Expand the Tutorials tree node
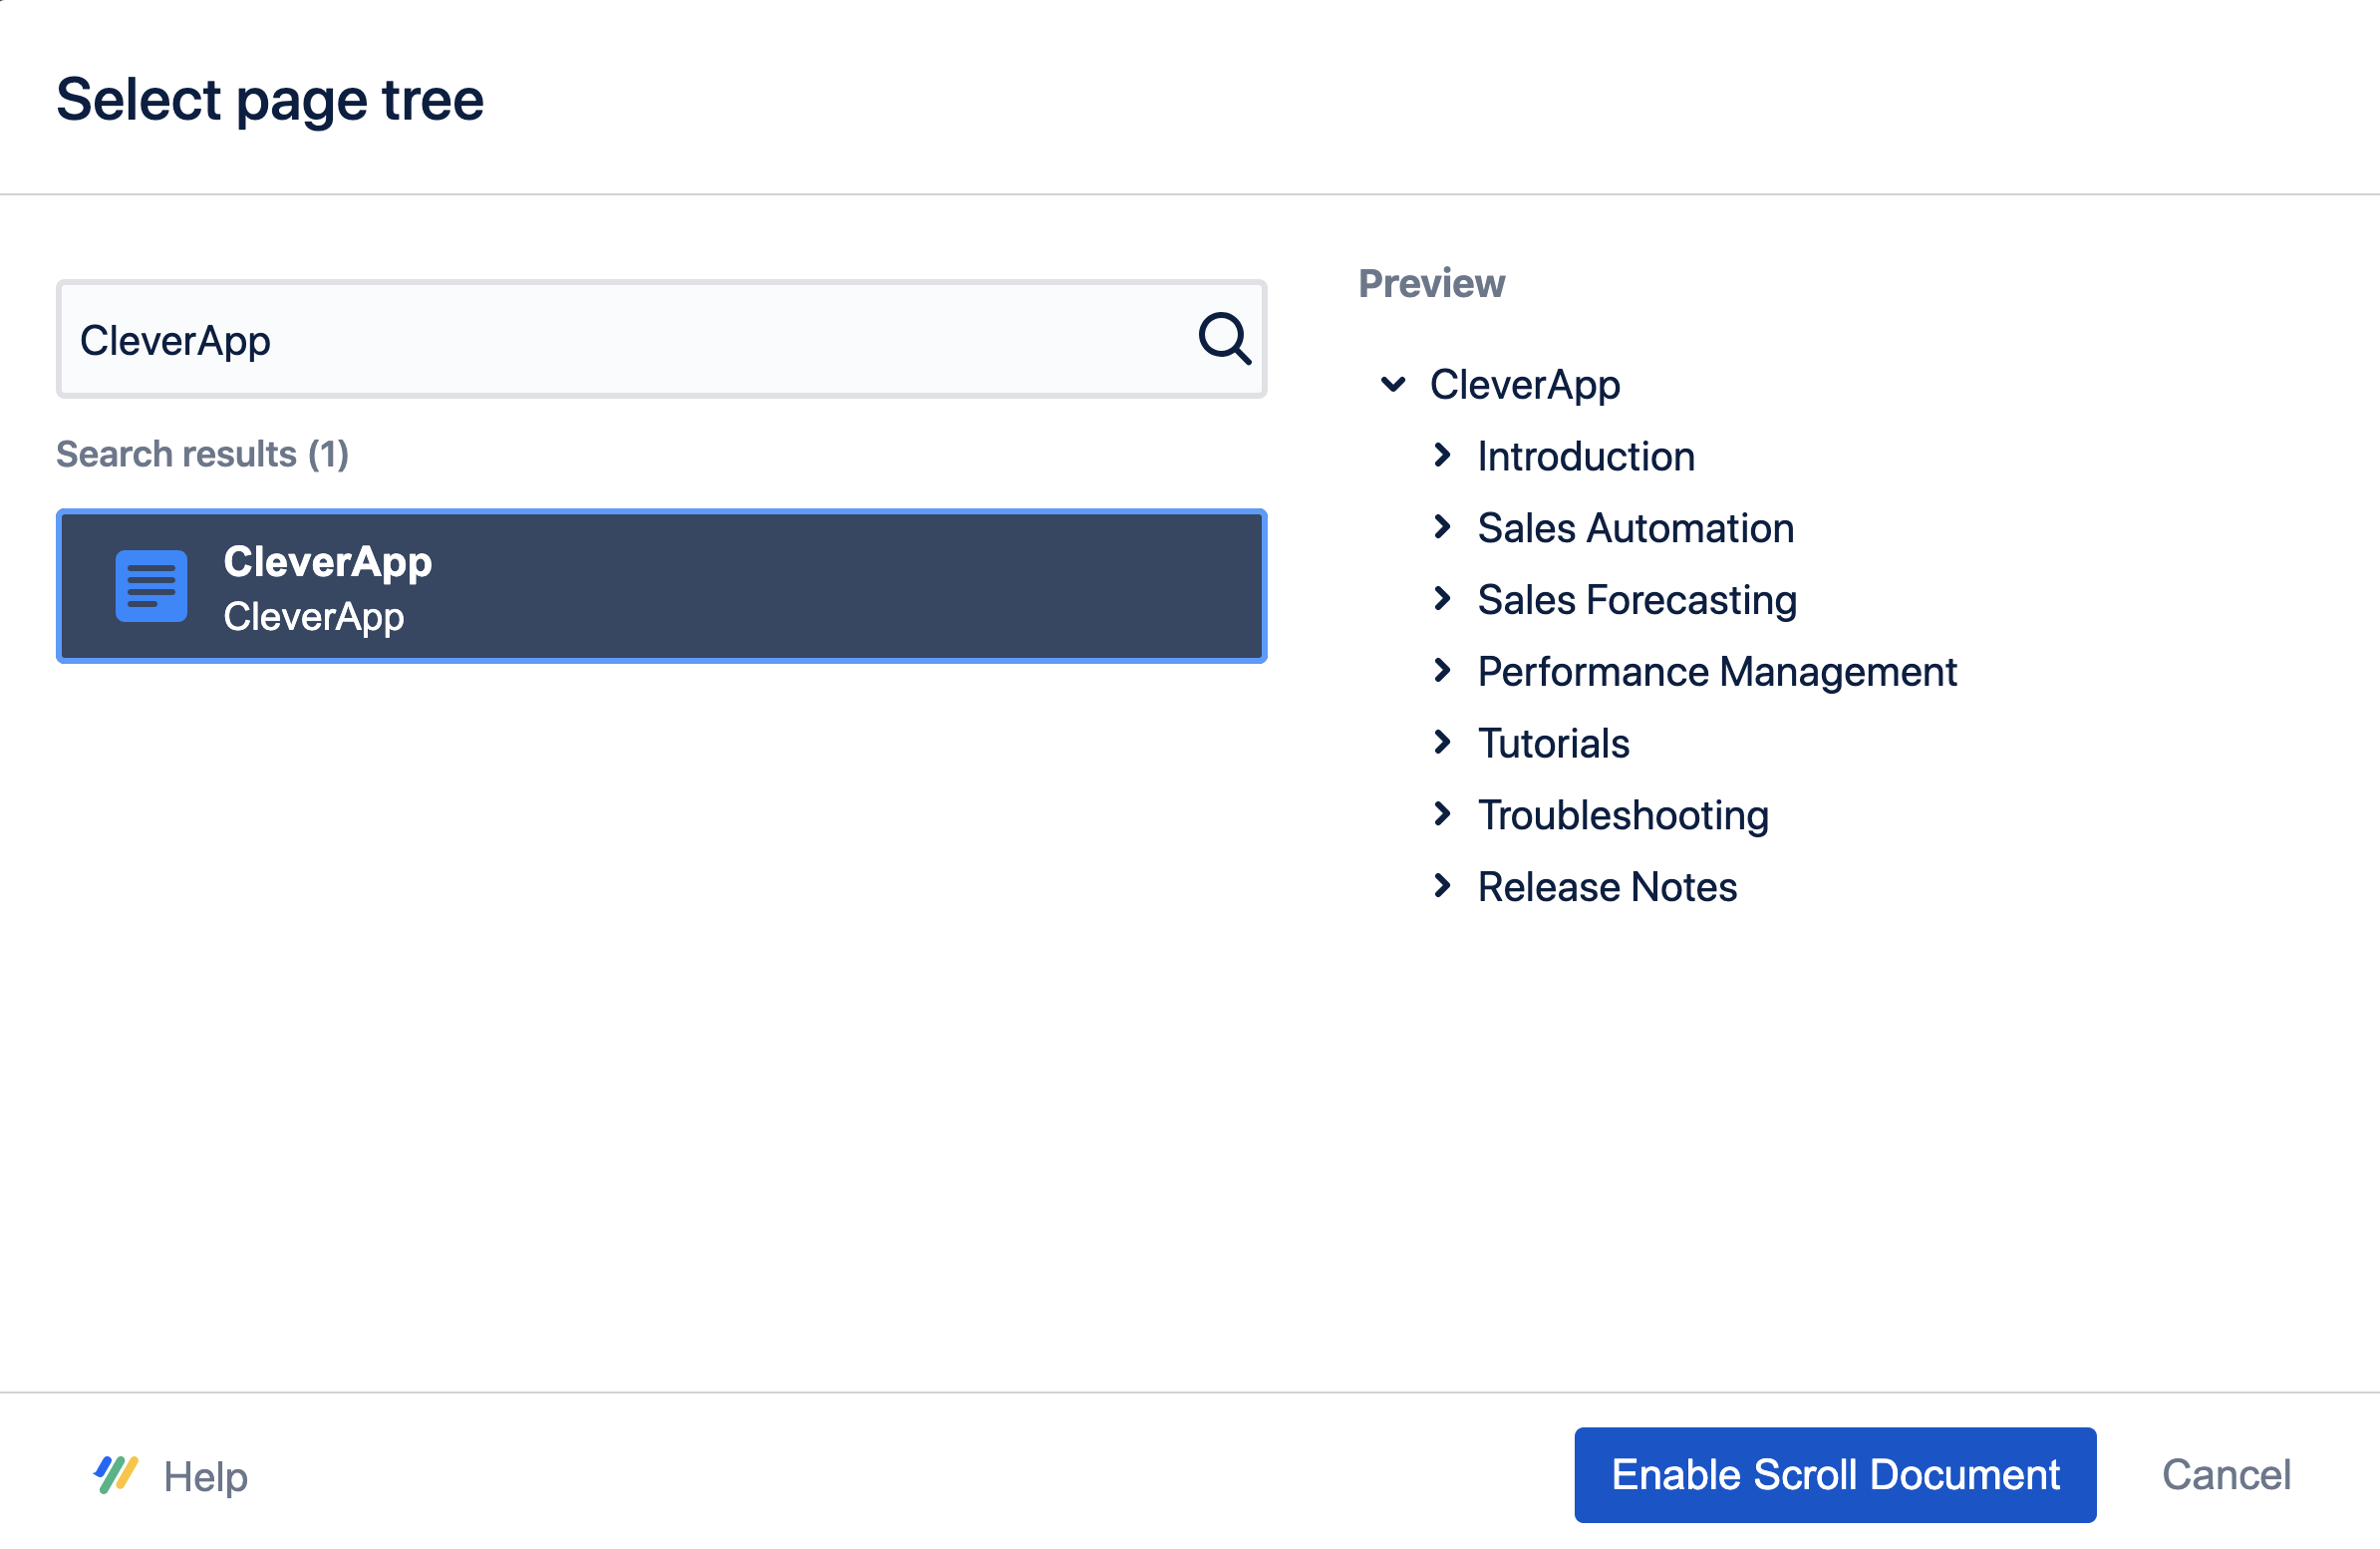Screen dimensions: 2380x1549 pyautogui.click(x=1443, y=743)
